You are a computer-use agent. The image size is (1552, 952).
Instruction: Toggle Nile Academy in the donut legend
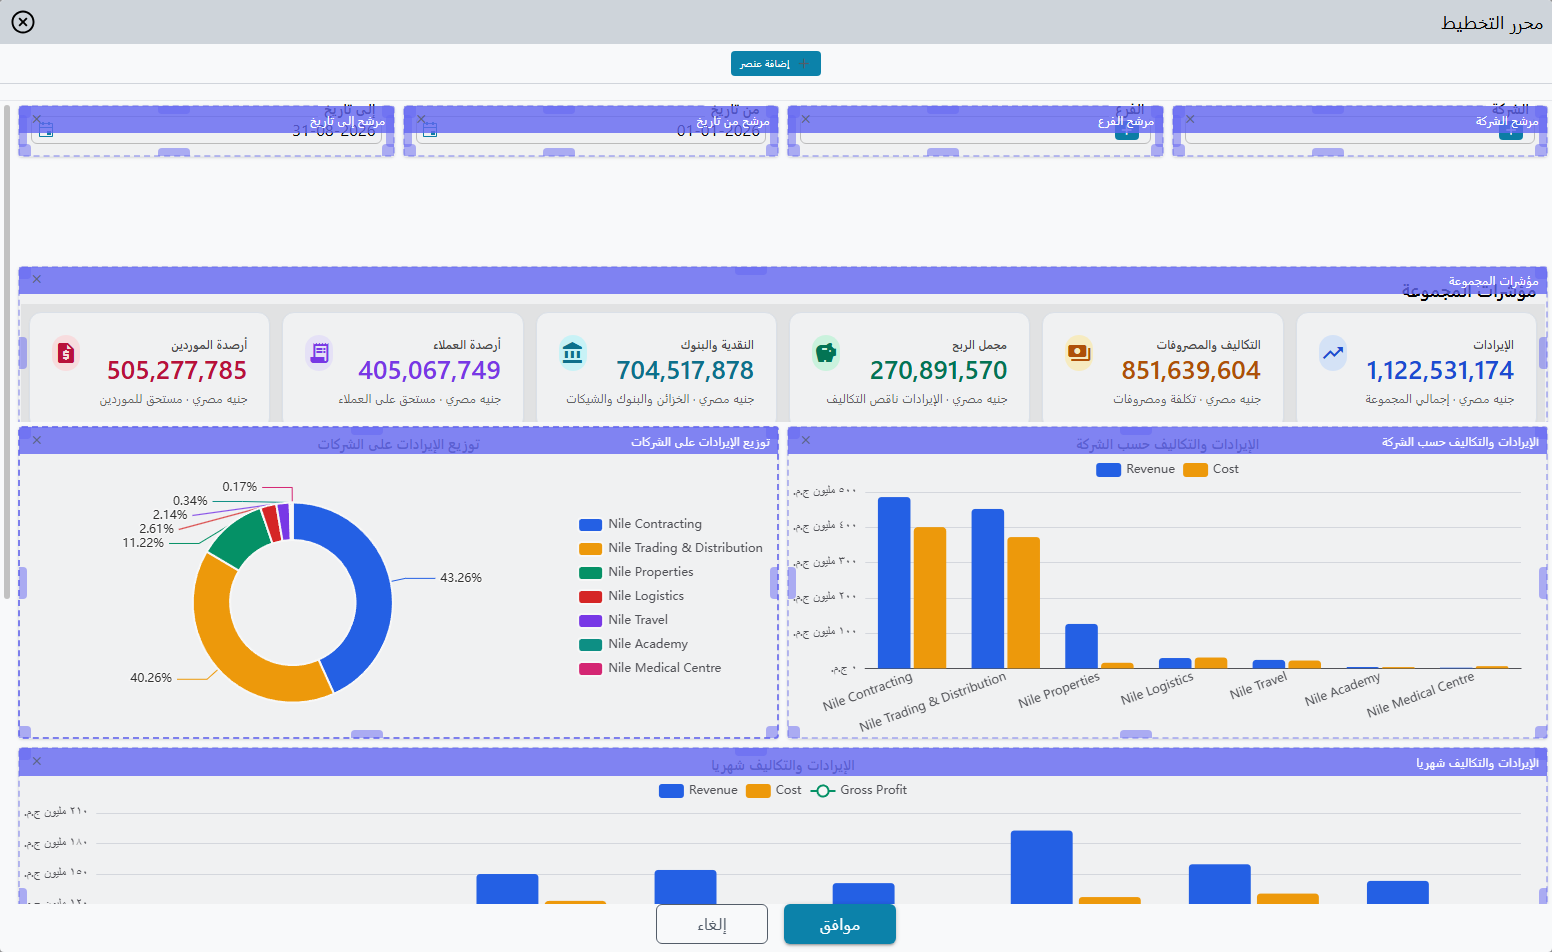[x=634, y=644]
